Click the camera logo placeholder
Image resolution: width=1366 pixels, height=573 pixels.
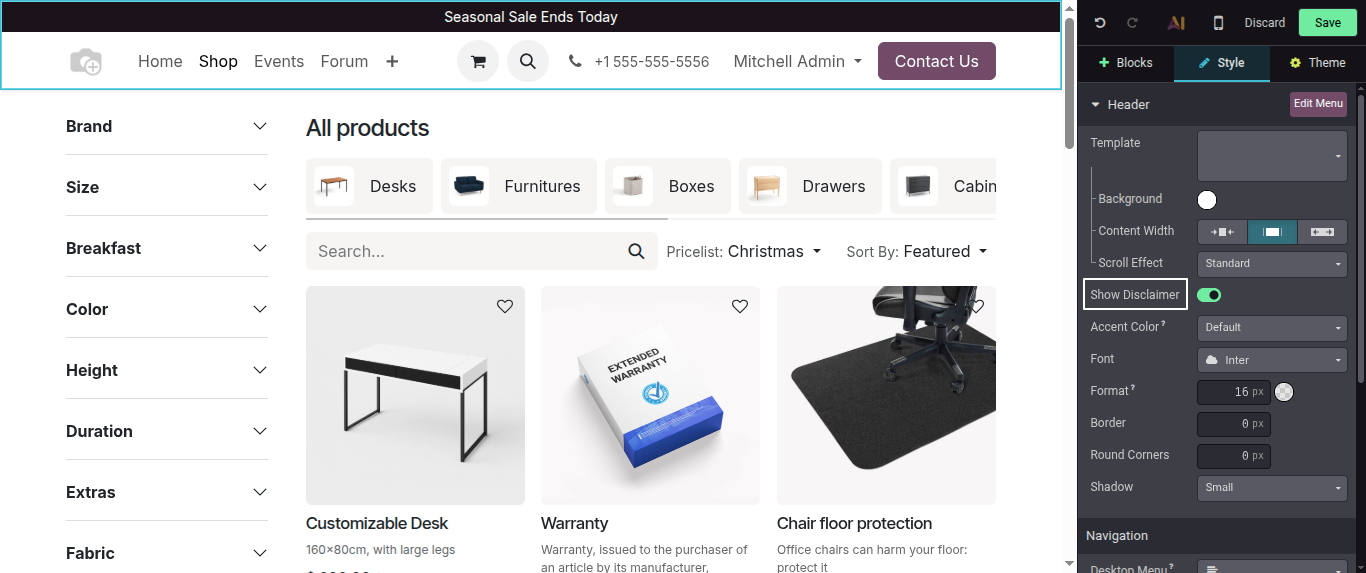pos(86,61)
